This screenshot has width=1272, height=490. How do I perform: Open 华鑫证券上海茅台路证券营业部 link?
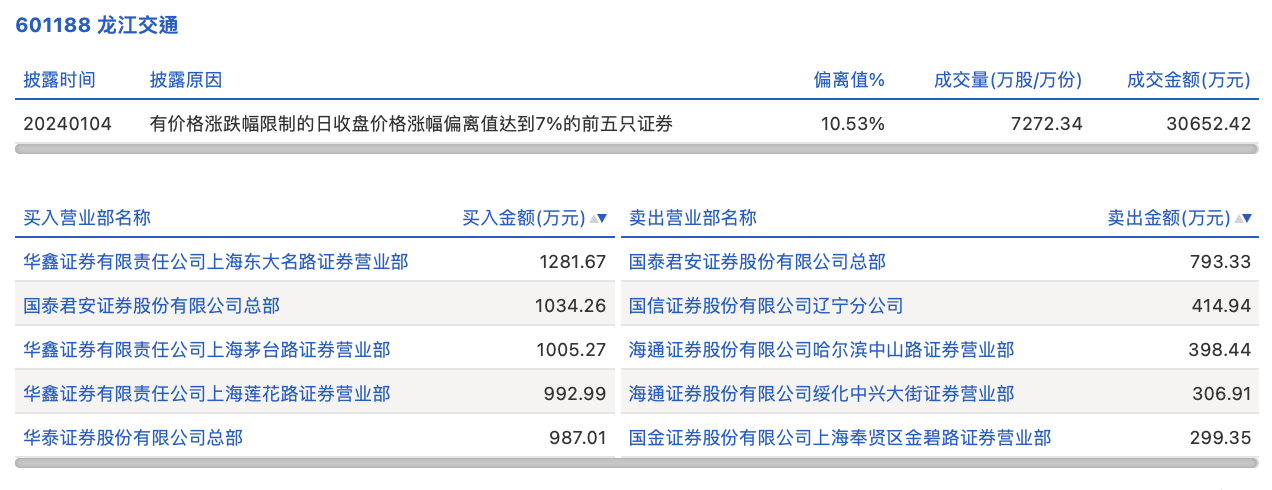[207, 350]
